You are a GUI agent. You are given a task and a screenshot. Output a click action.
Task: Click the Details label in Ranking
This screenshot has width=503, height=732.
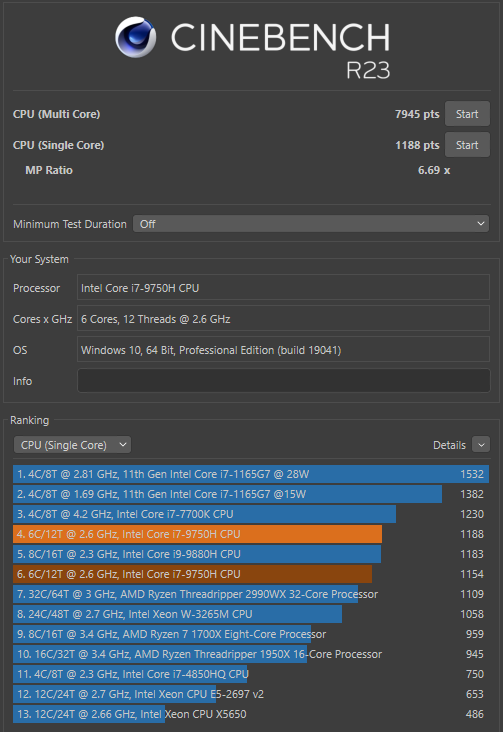(x=449, y=445)
